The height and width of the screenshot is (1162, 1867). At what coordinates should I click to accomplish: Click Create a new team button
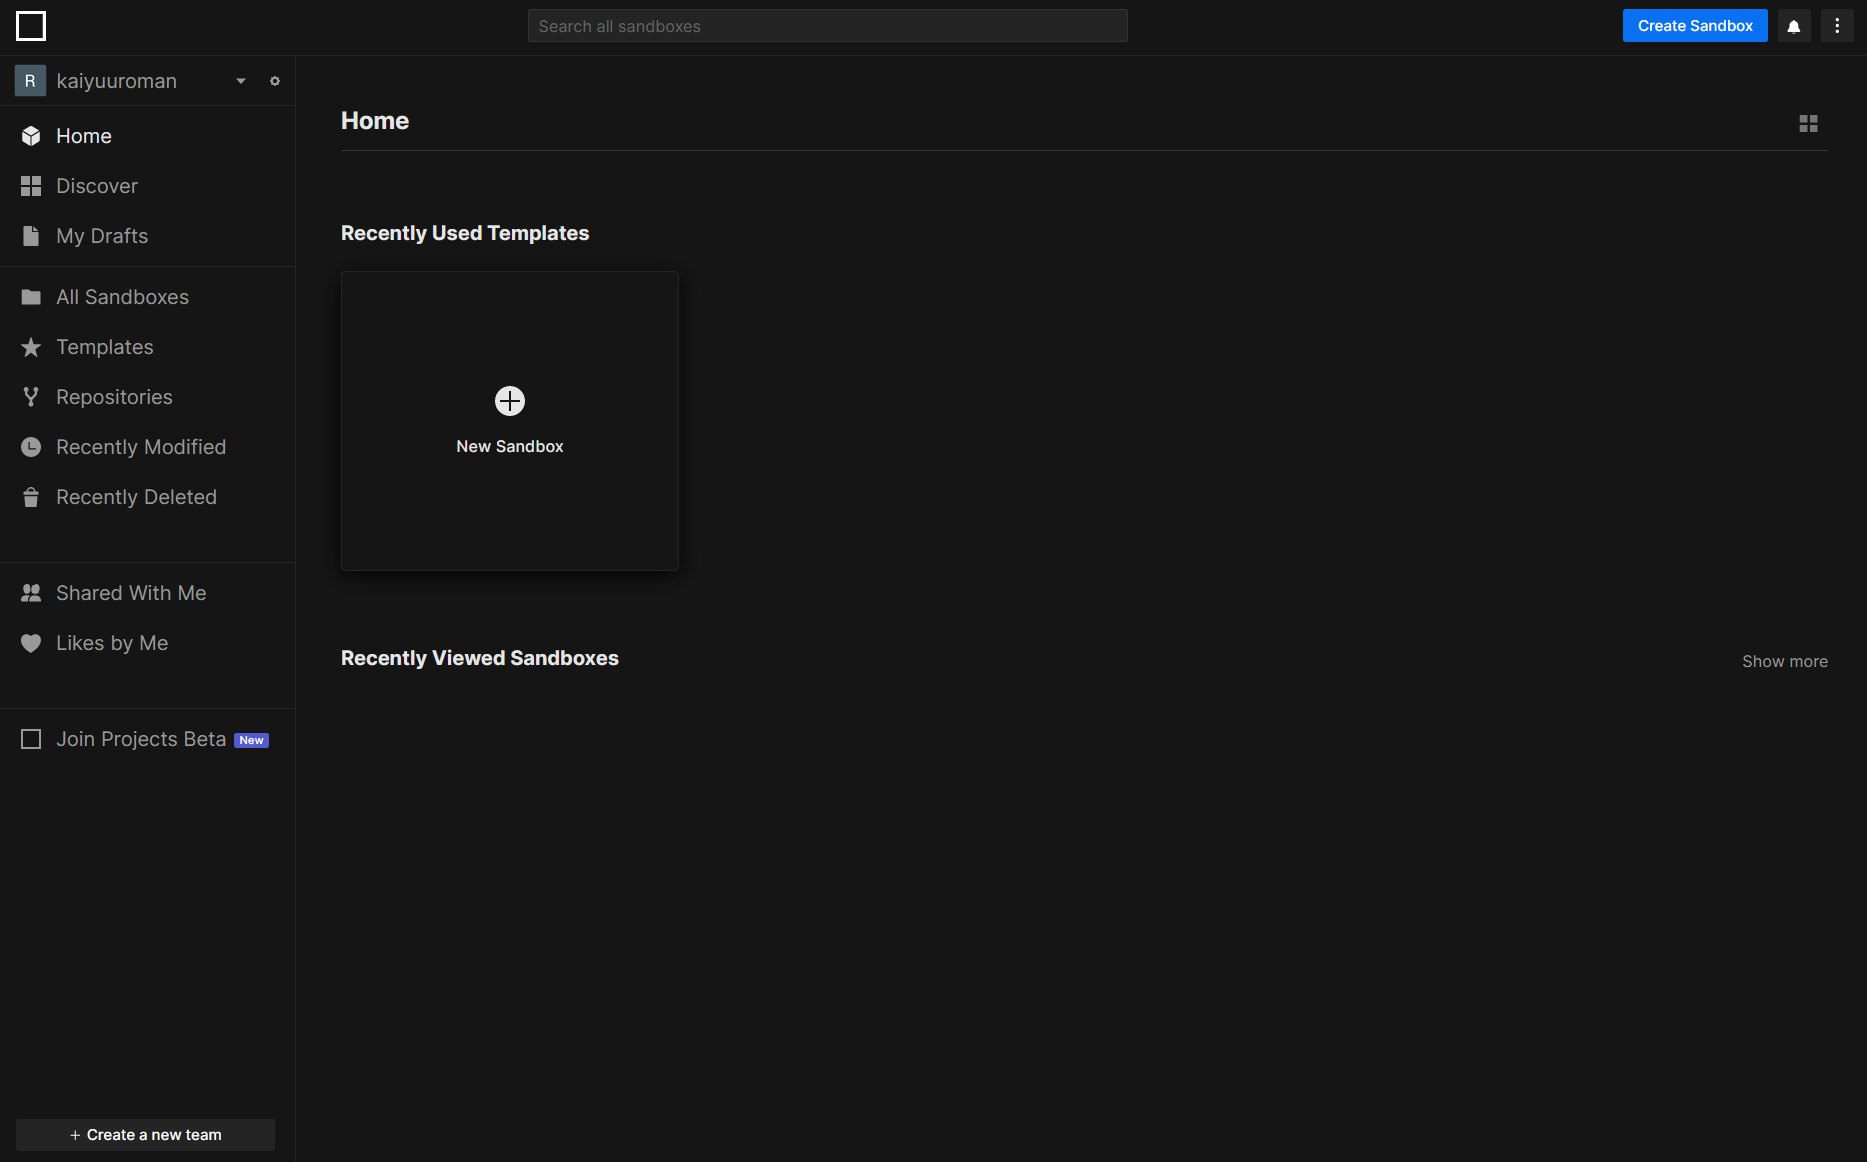click(146, 1135)
